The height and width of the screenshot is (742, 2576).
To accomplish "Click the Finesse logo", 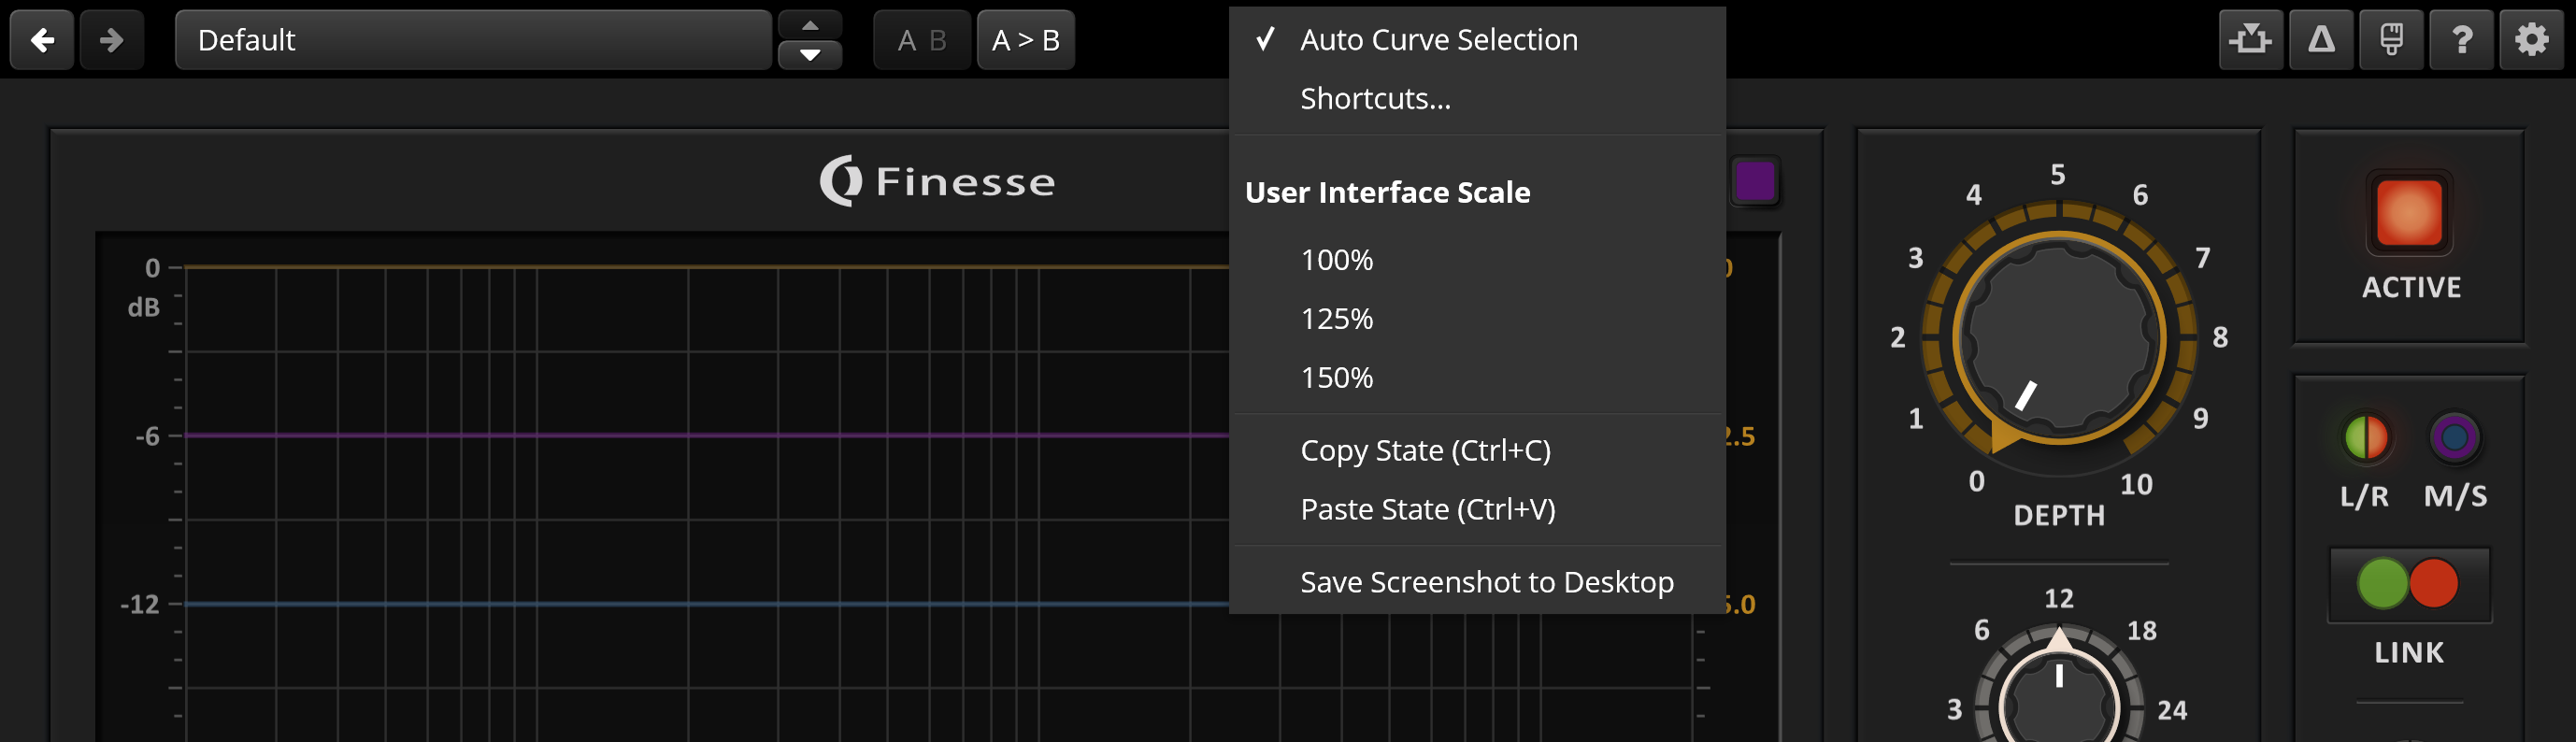I will [x=937, y=181].
